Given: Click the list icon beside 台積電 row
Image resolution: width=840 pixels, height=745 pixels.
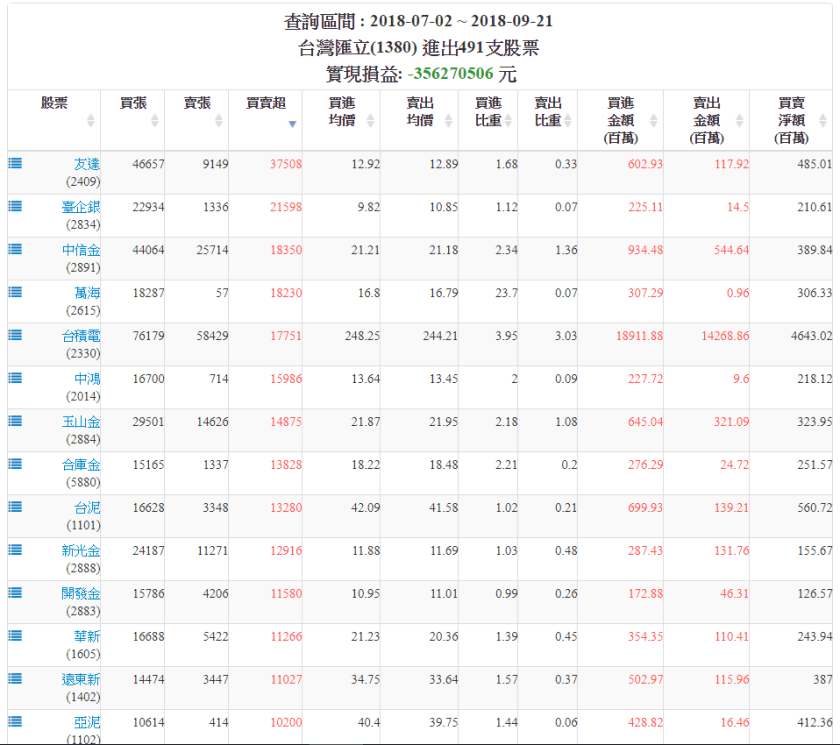Looking at the screenshot, I should click(15, 335).
